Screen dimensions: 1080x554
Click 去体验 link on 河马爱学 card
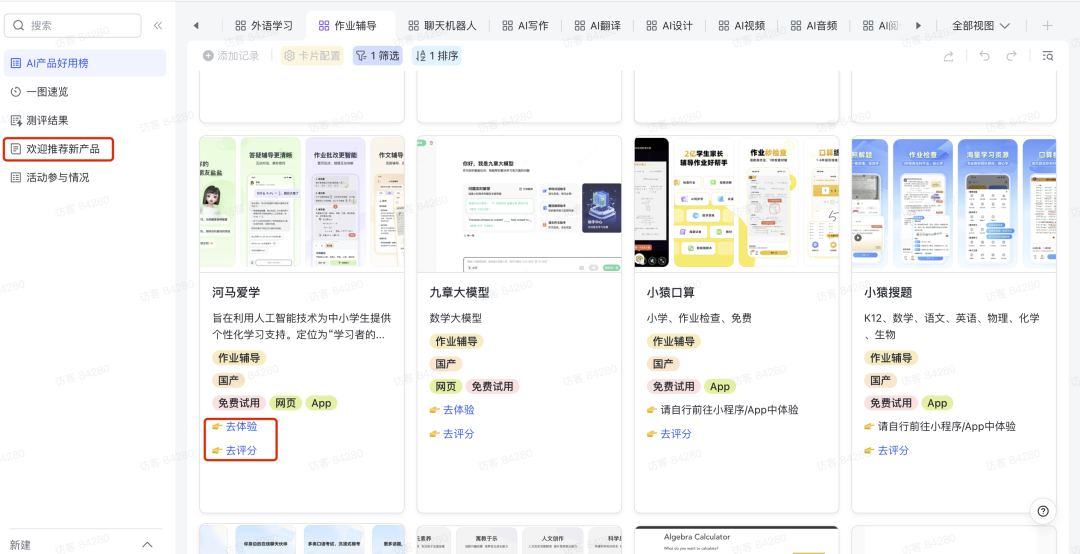coord(241,427)
